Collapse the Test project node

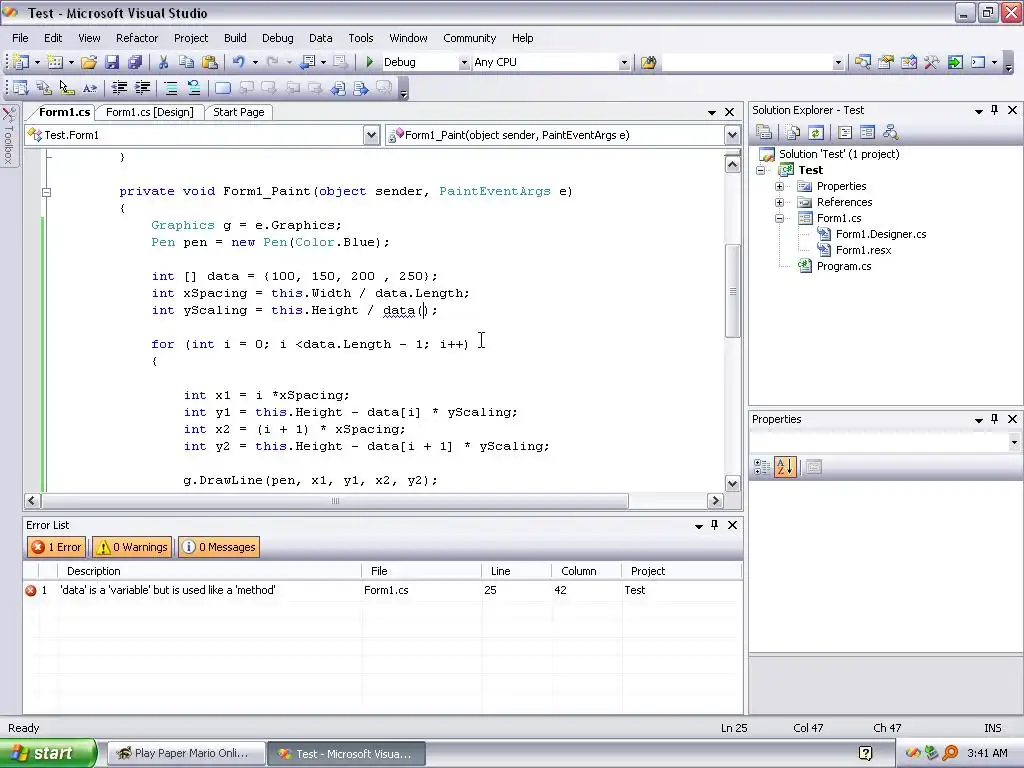point(760,170)
